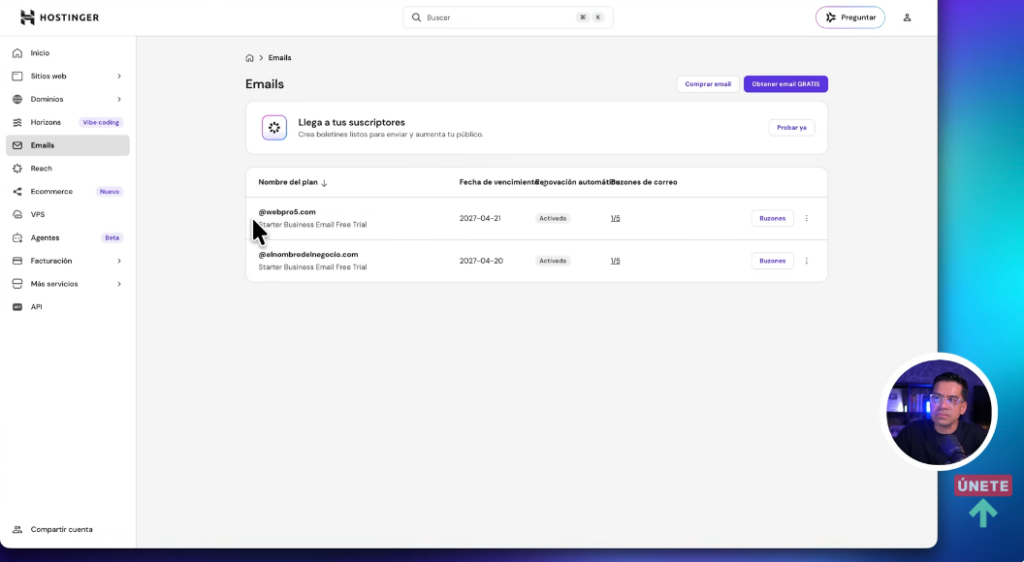Click the @elnombredelnegocio.com plan name
1024x562 pixels.
click(308, 255)
